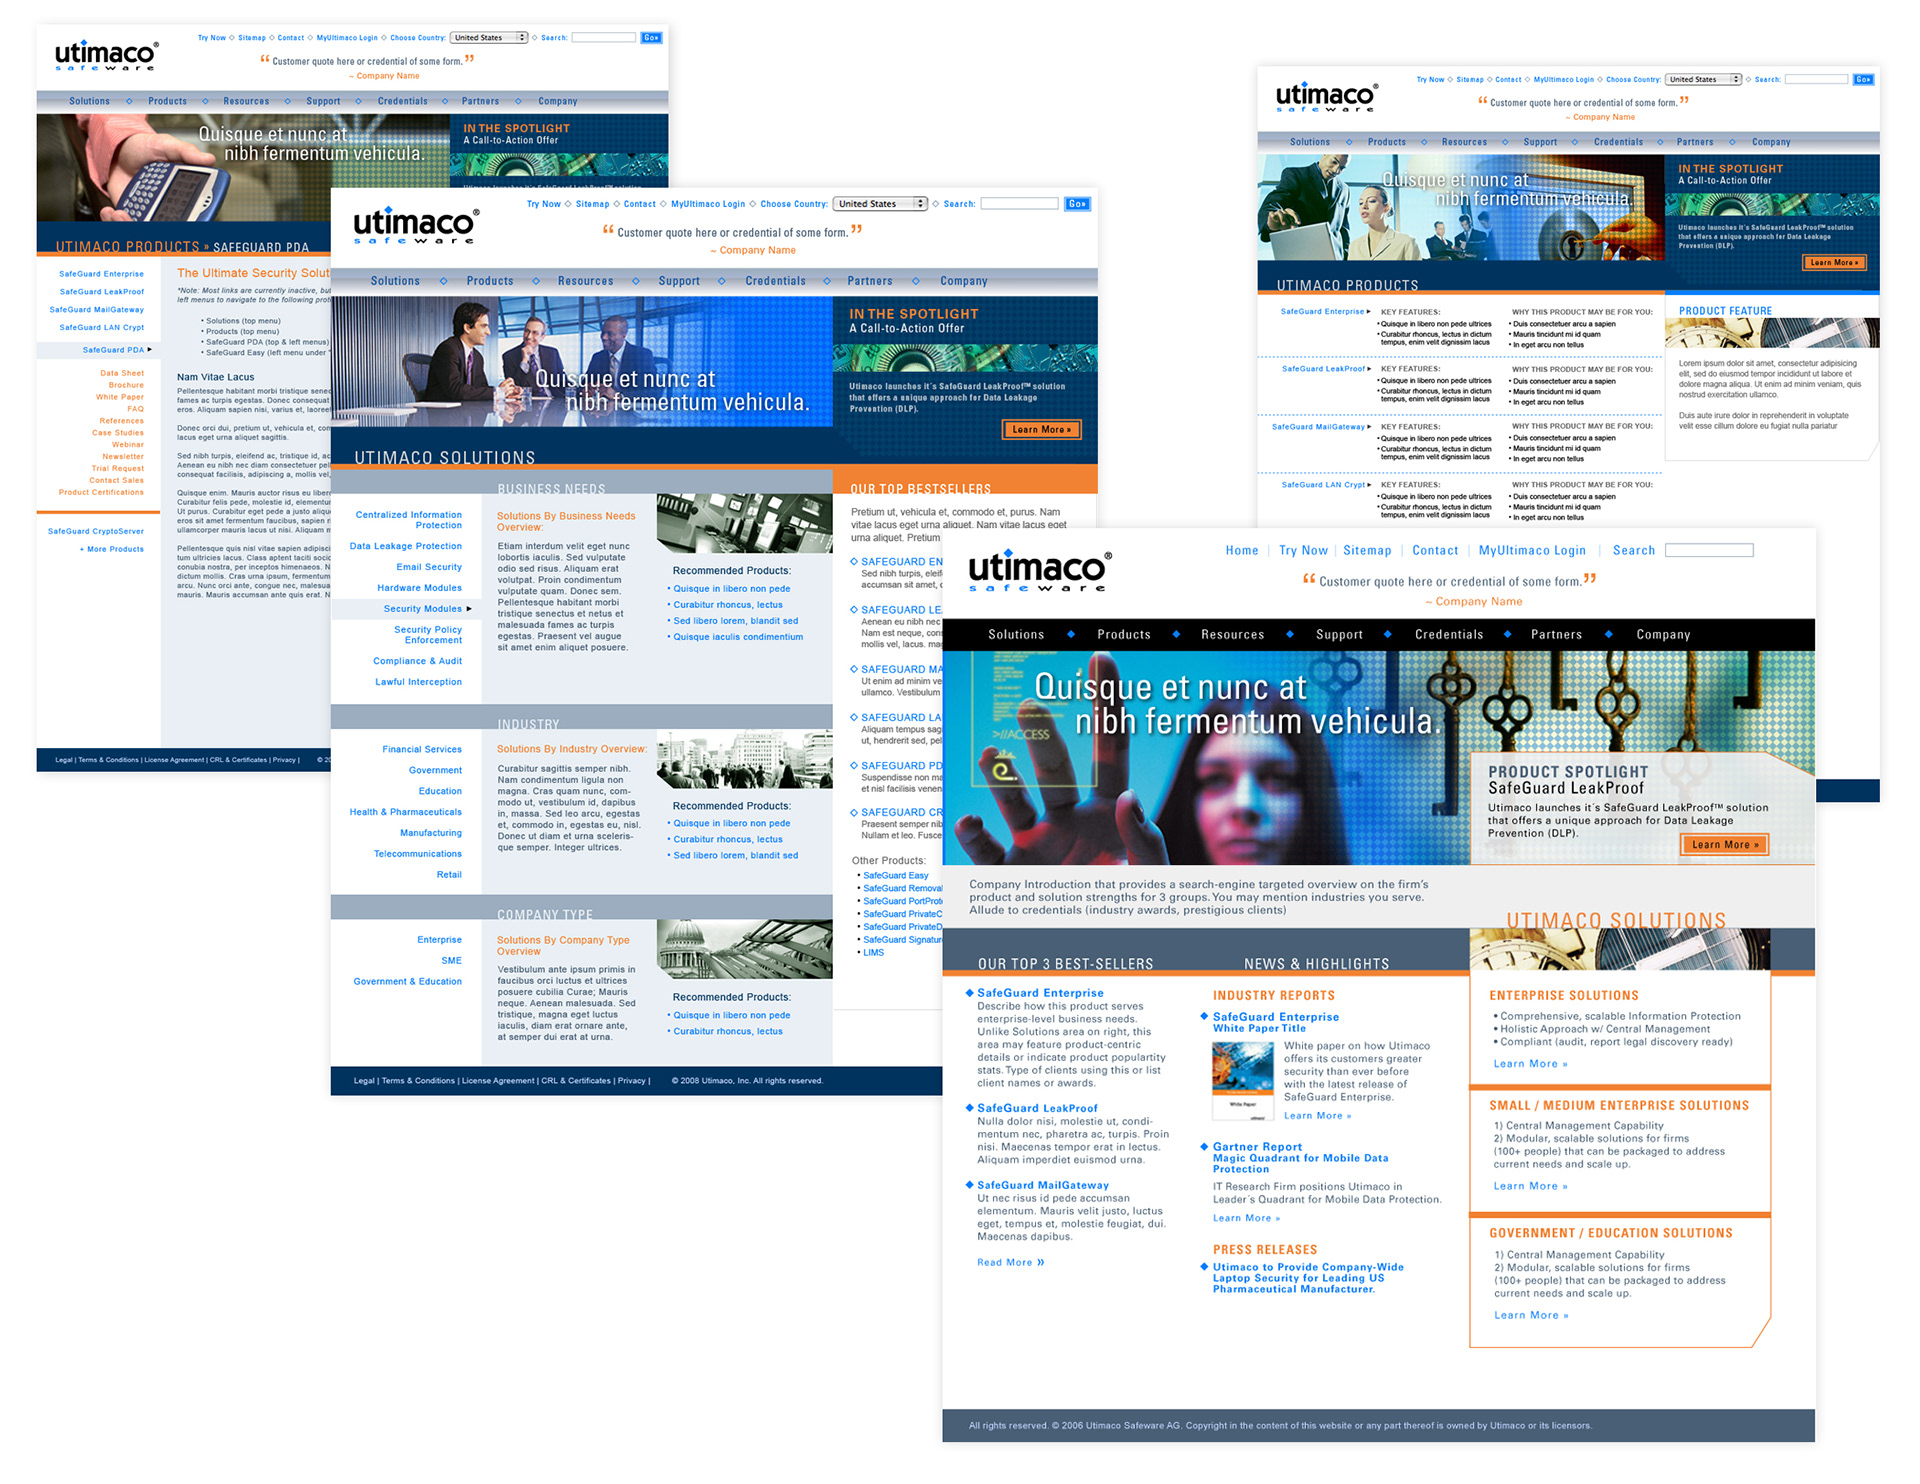Open Solutions menu on the front black navbar
The width and height of the screenshot is (1920, 1484).
[1016, 635]
